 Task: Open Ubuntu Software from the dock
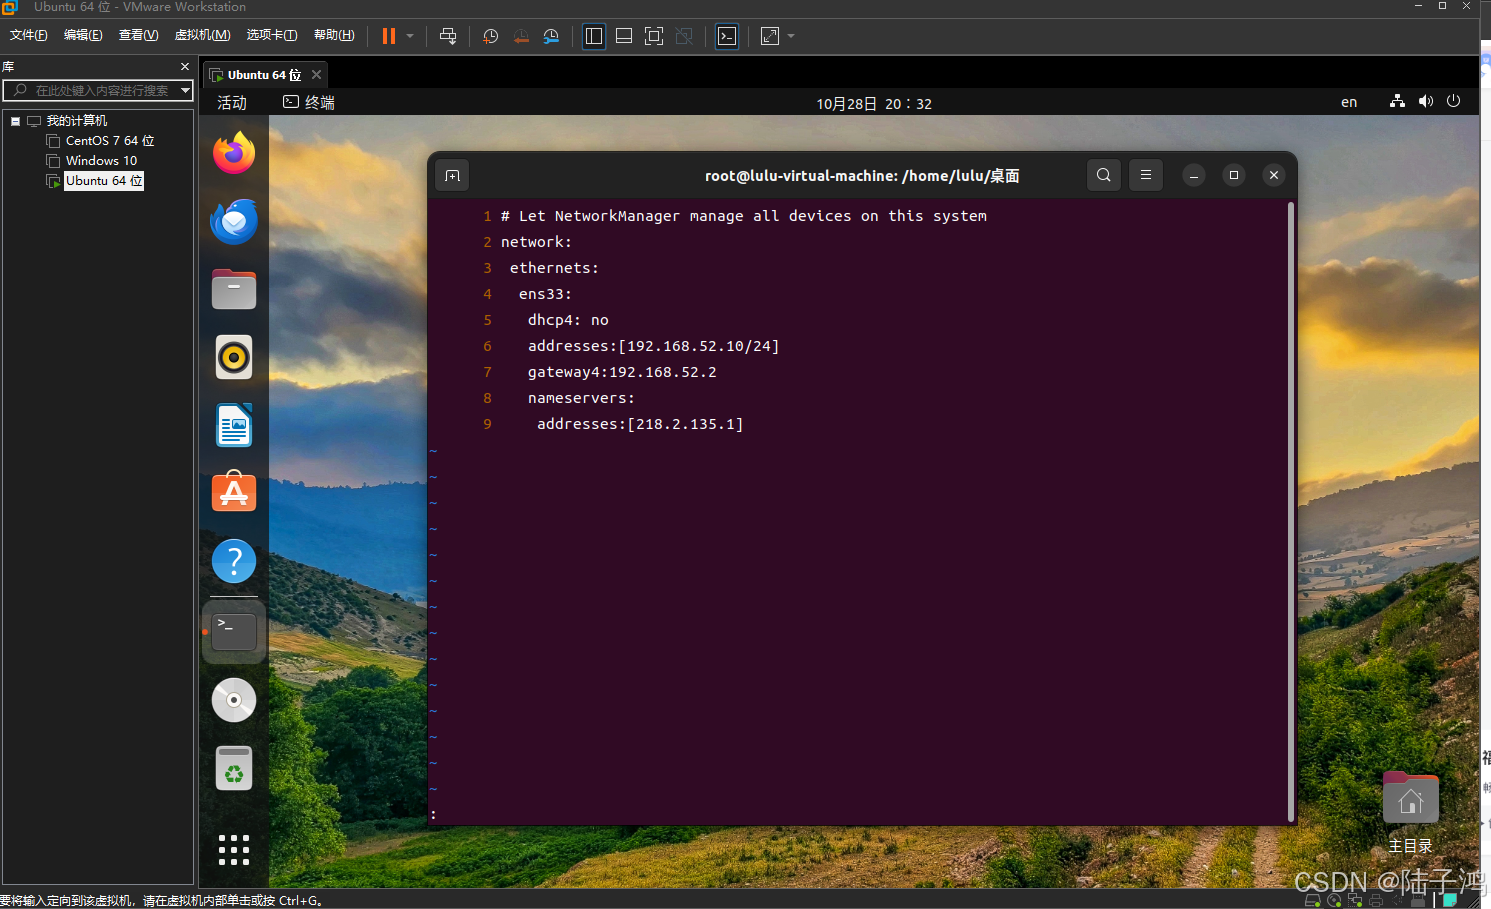click(x=233, y=493)
